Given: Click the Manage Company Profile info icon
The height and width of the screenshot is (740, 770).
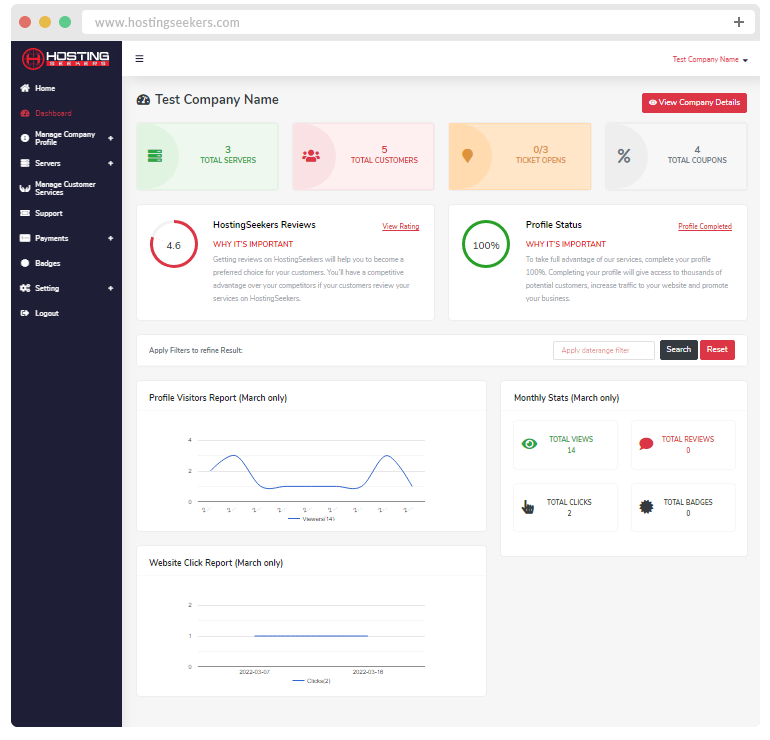Looking at the screenshot, I should (x=25, y=138).
